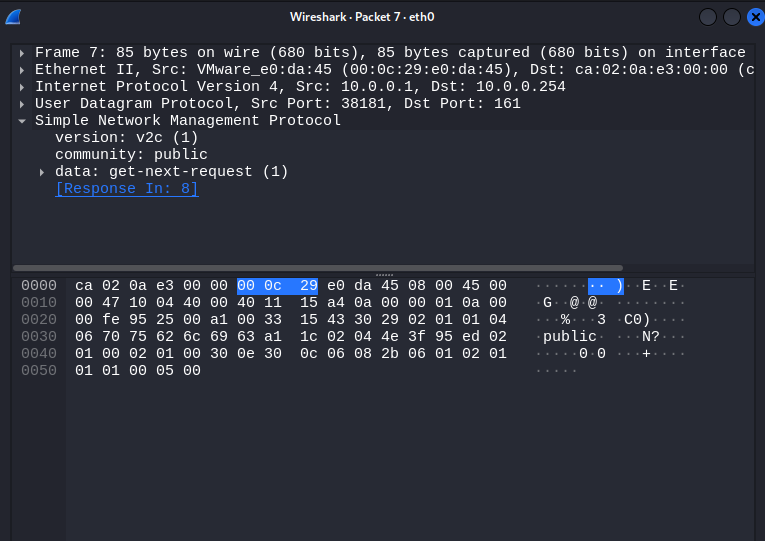Click the splitter handle between panes
Image resolution: width=765 pixels, height=541 pixels.
pyautogui.click(x=384, y=274)
